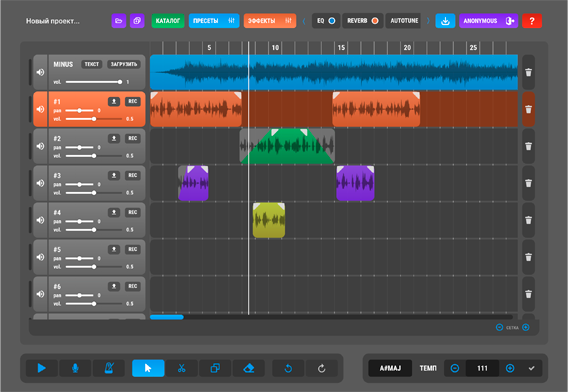The image size is (568, 392).
Task: Show previous effects with left chevron
Action: (x=304, y=21)
